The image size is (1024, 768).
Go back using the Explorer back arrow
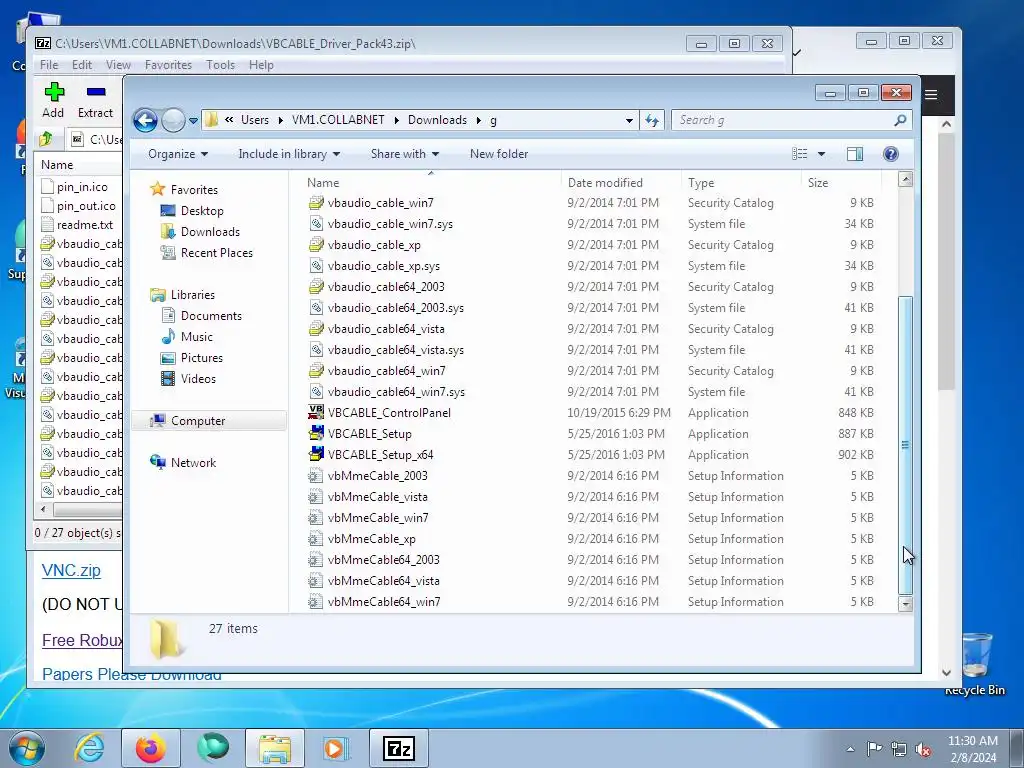click(145, 120)
